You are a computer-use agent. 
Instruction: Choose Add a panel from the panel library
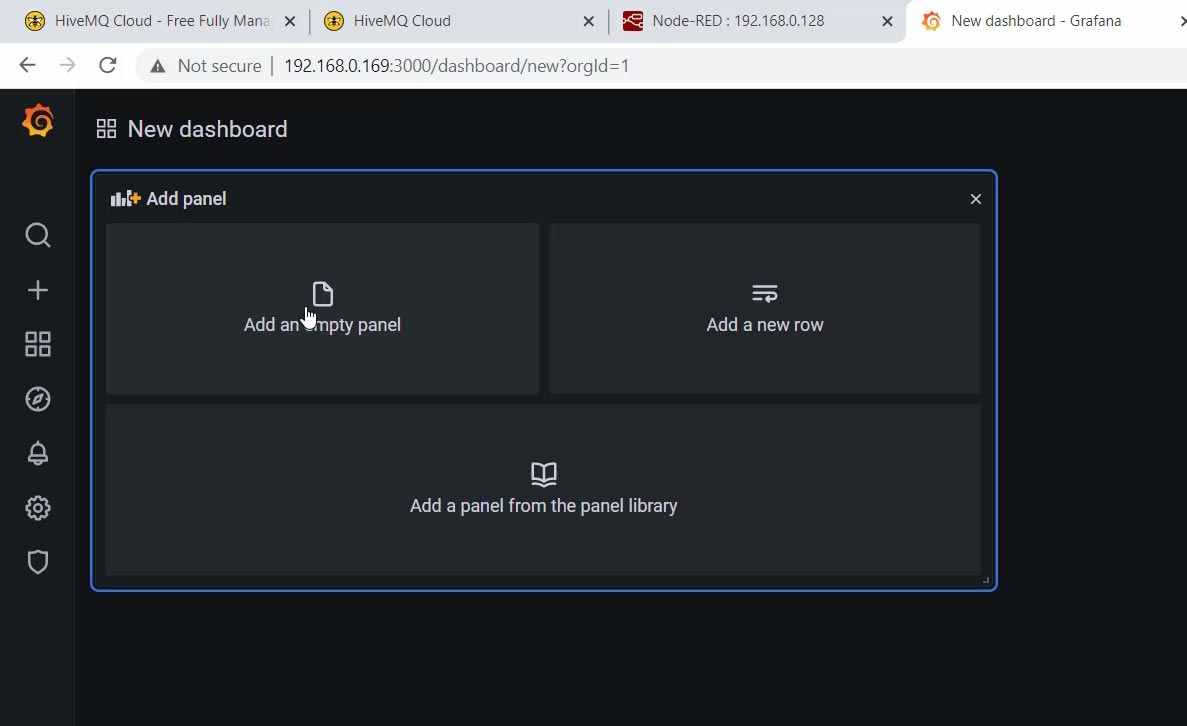click(x=544, y=489)
